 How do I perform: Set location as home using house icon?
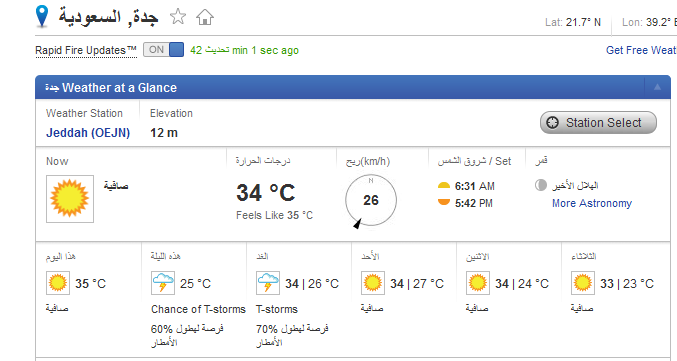pyautogui.click(x=205, y=17)
